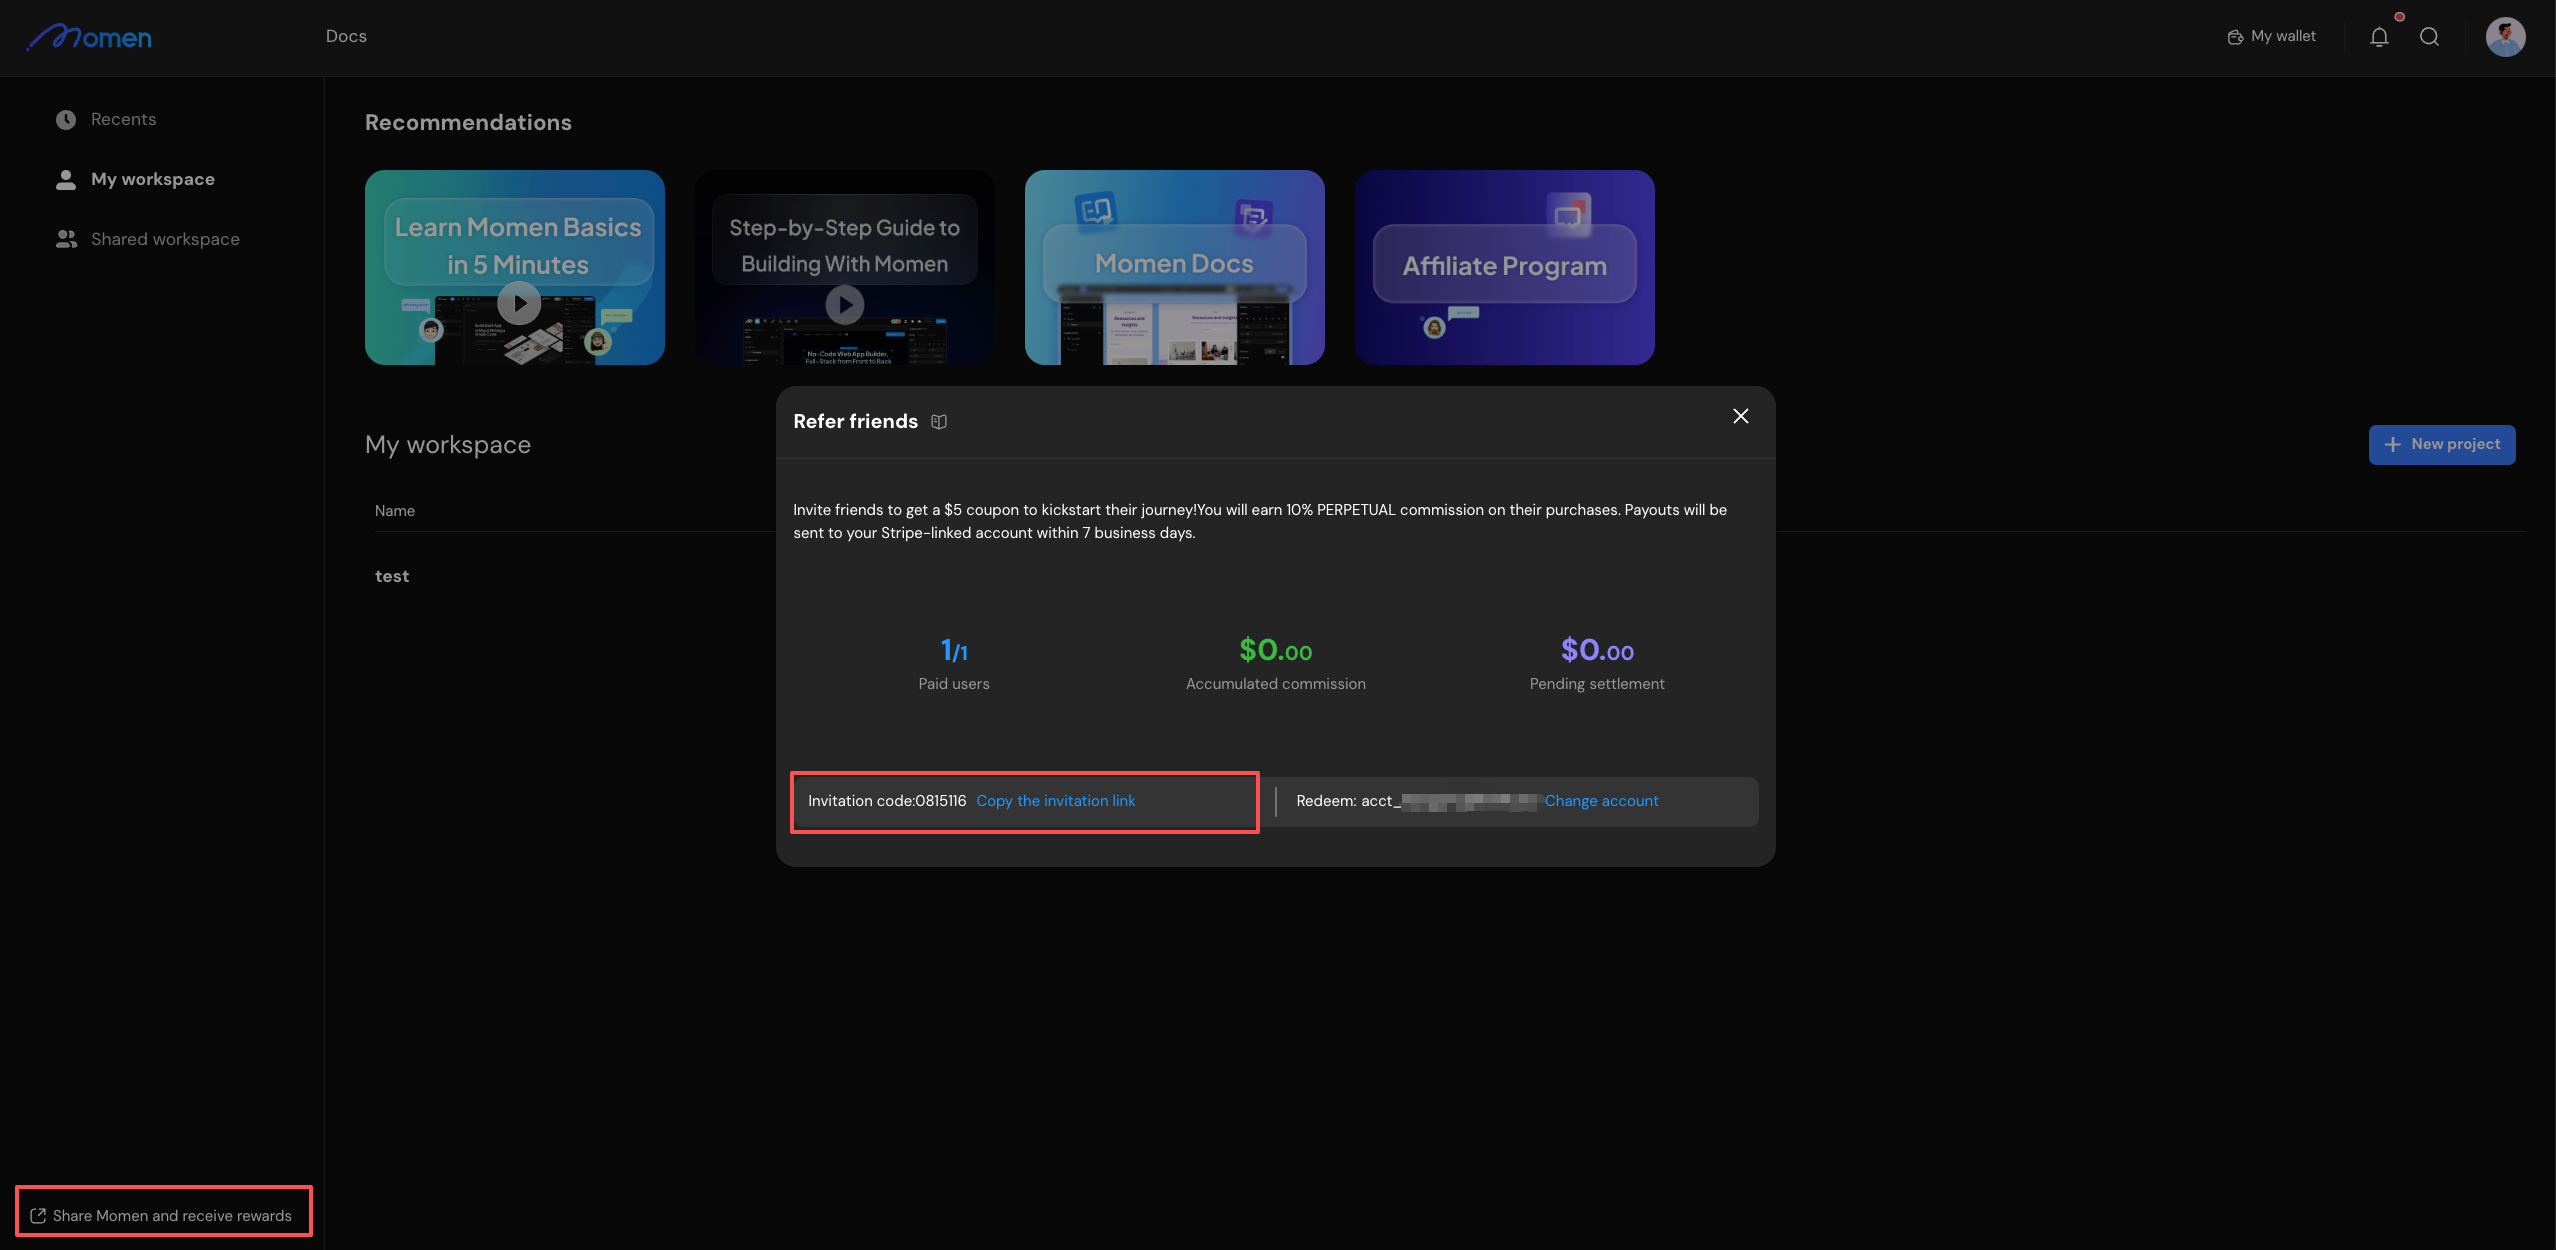Open the user avatar menu

point(2505,37)
